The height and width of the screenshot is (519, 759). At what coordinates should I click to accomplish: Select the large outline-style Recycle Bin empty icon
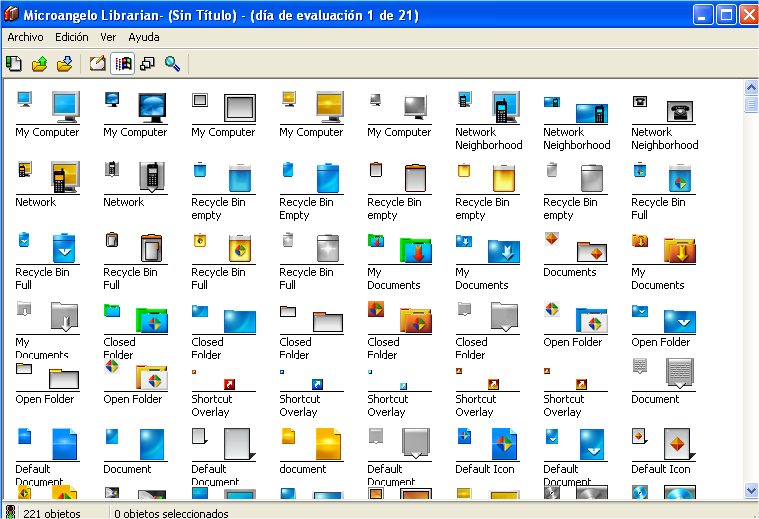pyautogui.click(x=416, y=178)
